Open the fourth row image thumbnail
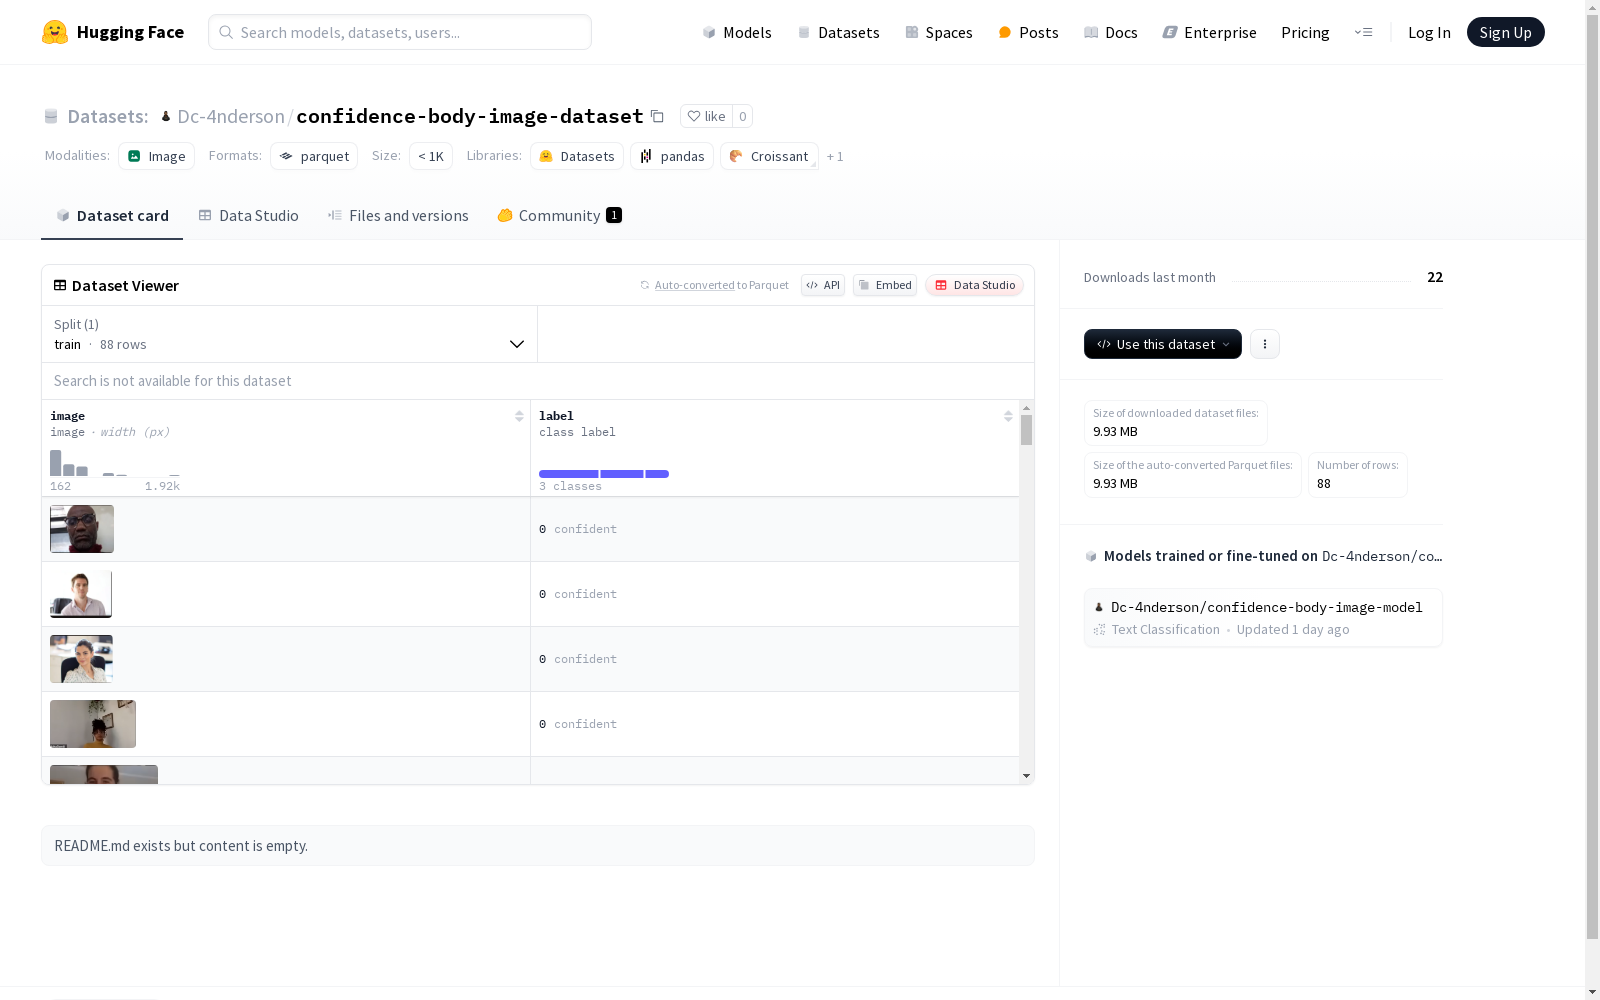This screenshot has height=1000, width=1600. pyautogui.click(x=93, y=724)
